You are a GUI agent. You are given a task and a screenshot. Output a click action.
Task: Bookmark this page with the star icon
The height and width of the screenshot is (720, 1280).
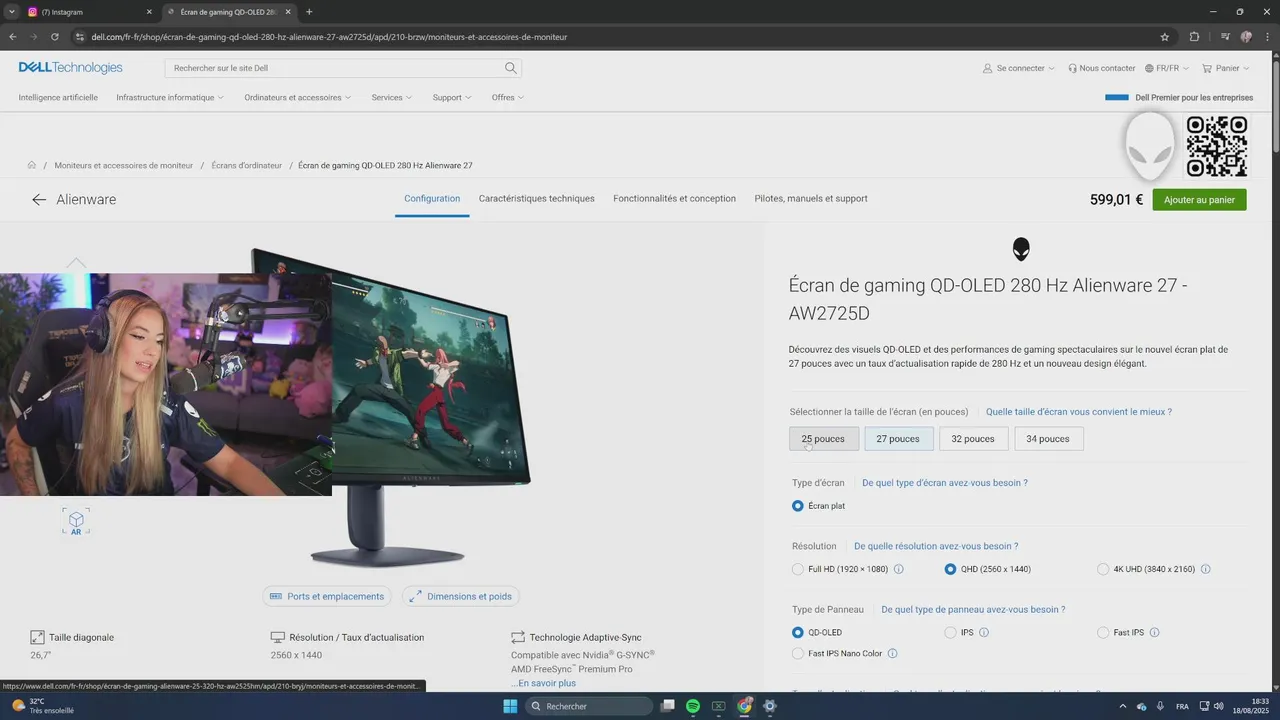coord(1164,37)
